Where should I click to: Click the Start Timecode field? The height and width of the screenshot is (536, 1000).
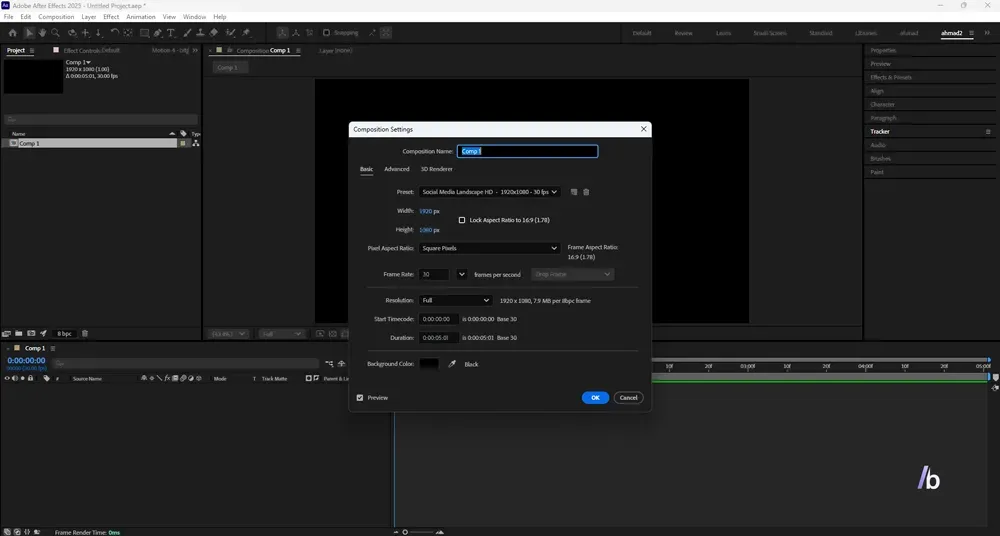point(438,319)
